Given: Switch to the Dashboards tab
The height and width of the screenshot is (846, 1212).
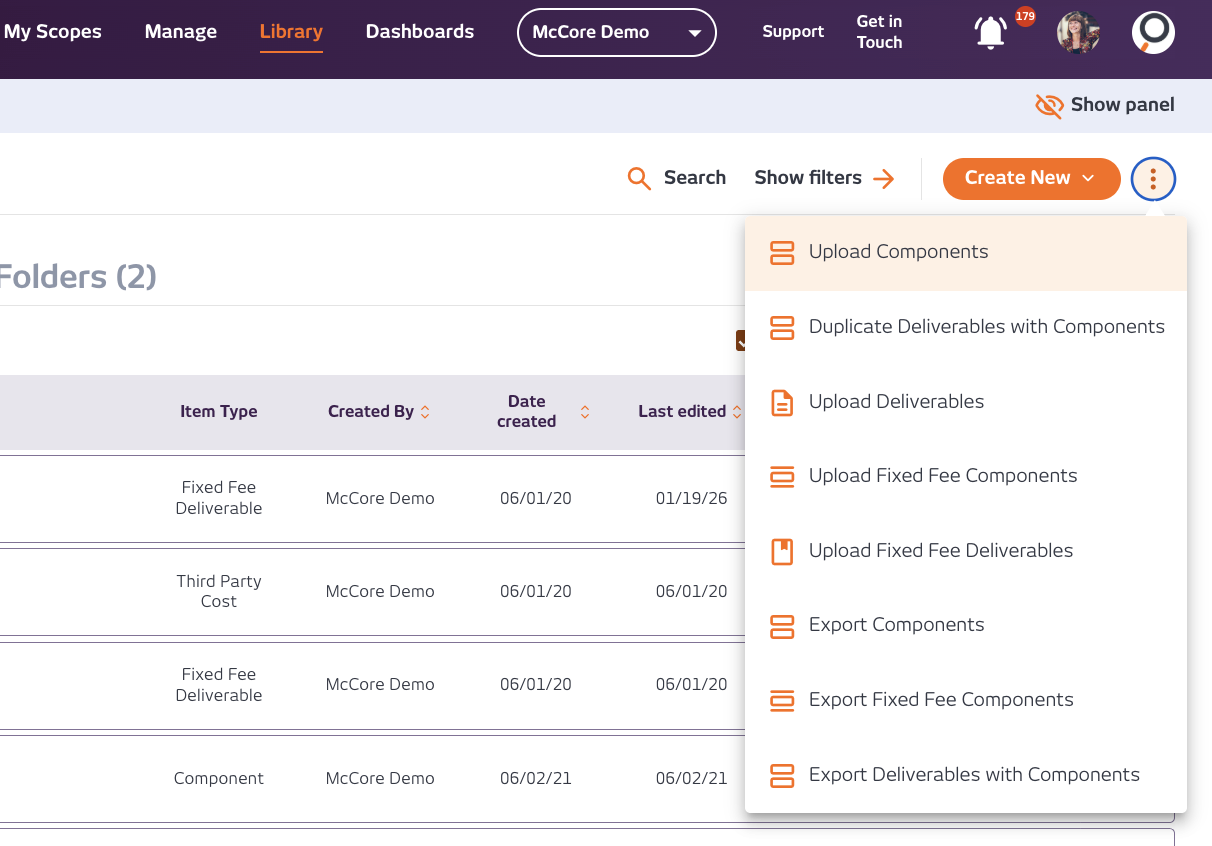Looking at the screenshot, I should (x=420, y=32).
